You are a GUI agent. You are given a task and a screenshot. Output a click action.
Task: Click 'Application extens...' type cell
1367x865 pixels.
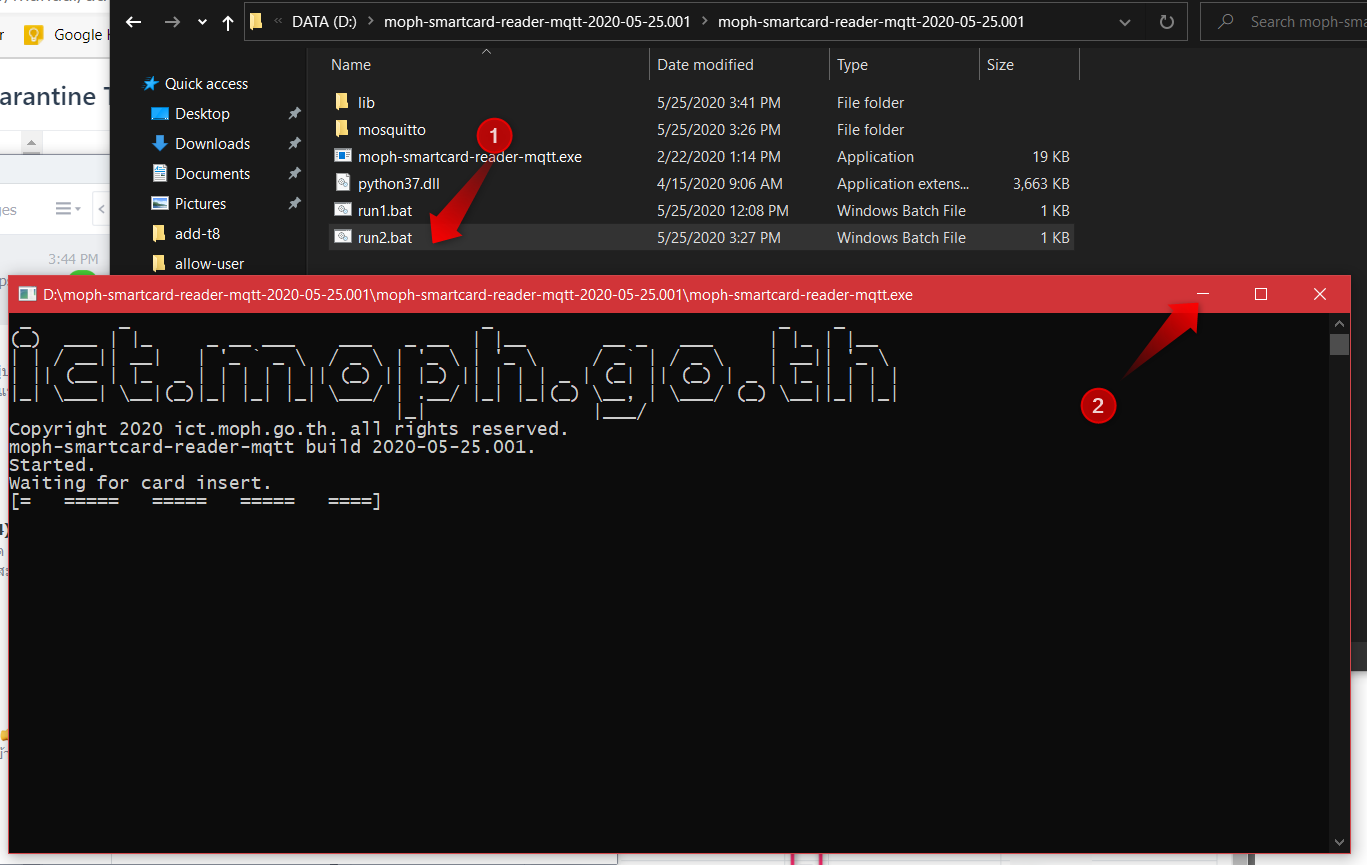pyautogui.click(x=903, y=184)
